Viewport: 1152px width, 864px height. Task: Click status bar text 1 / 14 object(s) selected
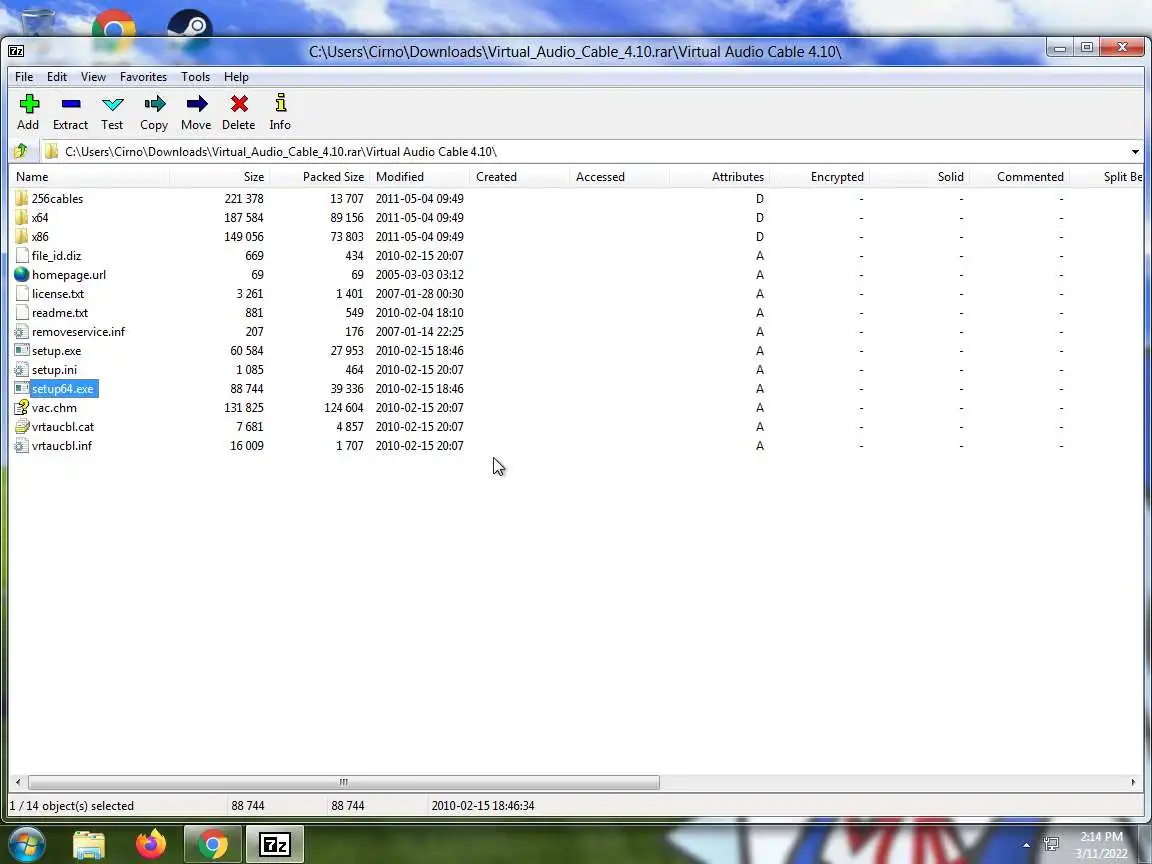pyautogui.click(x=71, y=806)
